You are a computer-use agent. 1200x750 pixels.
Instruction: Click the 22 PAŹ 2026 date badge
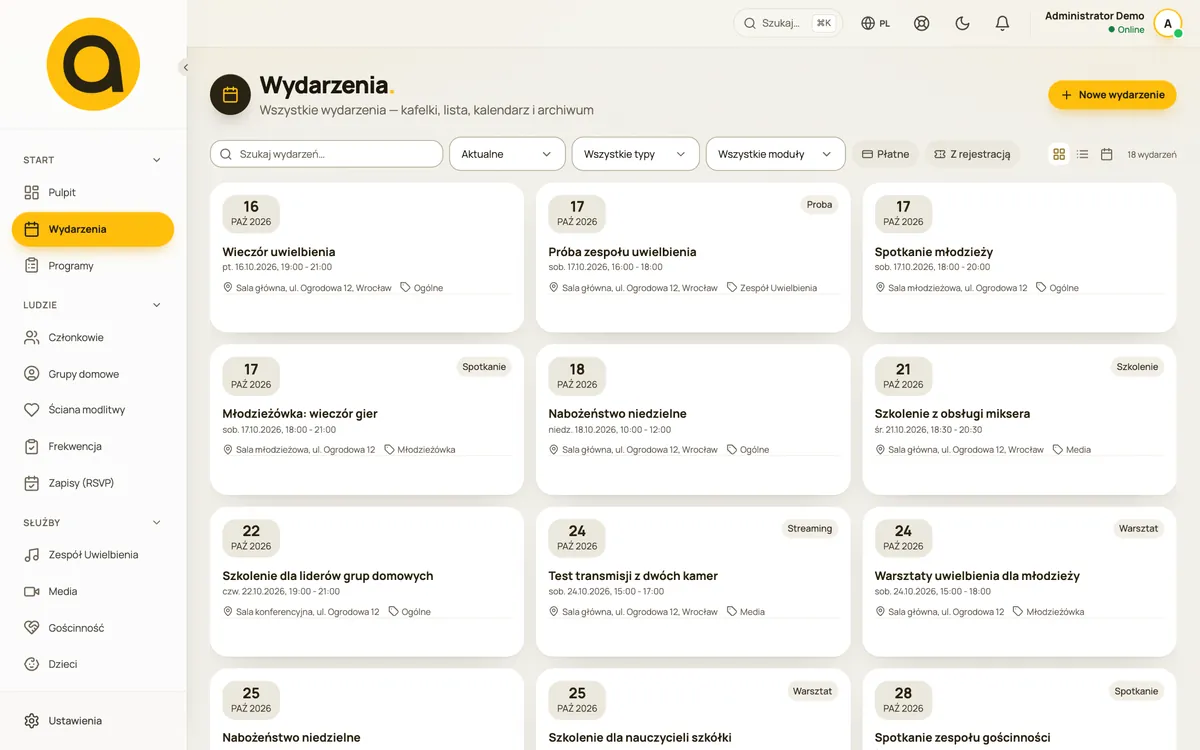(251, 538)
